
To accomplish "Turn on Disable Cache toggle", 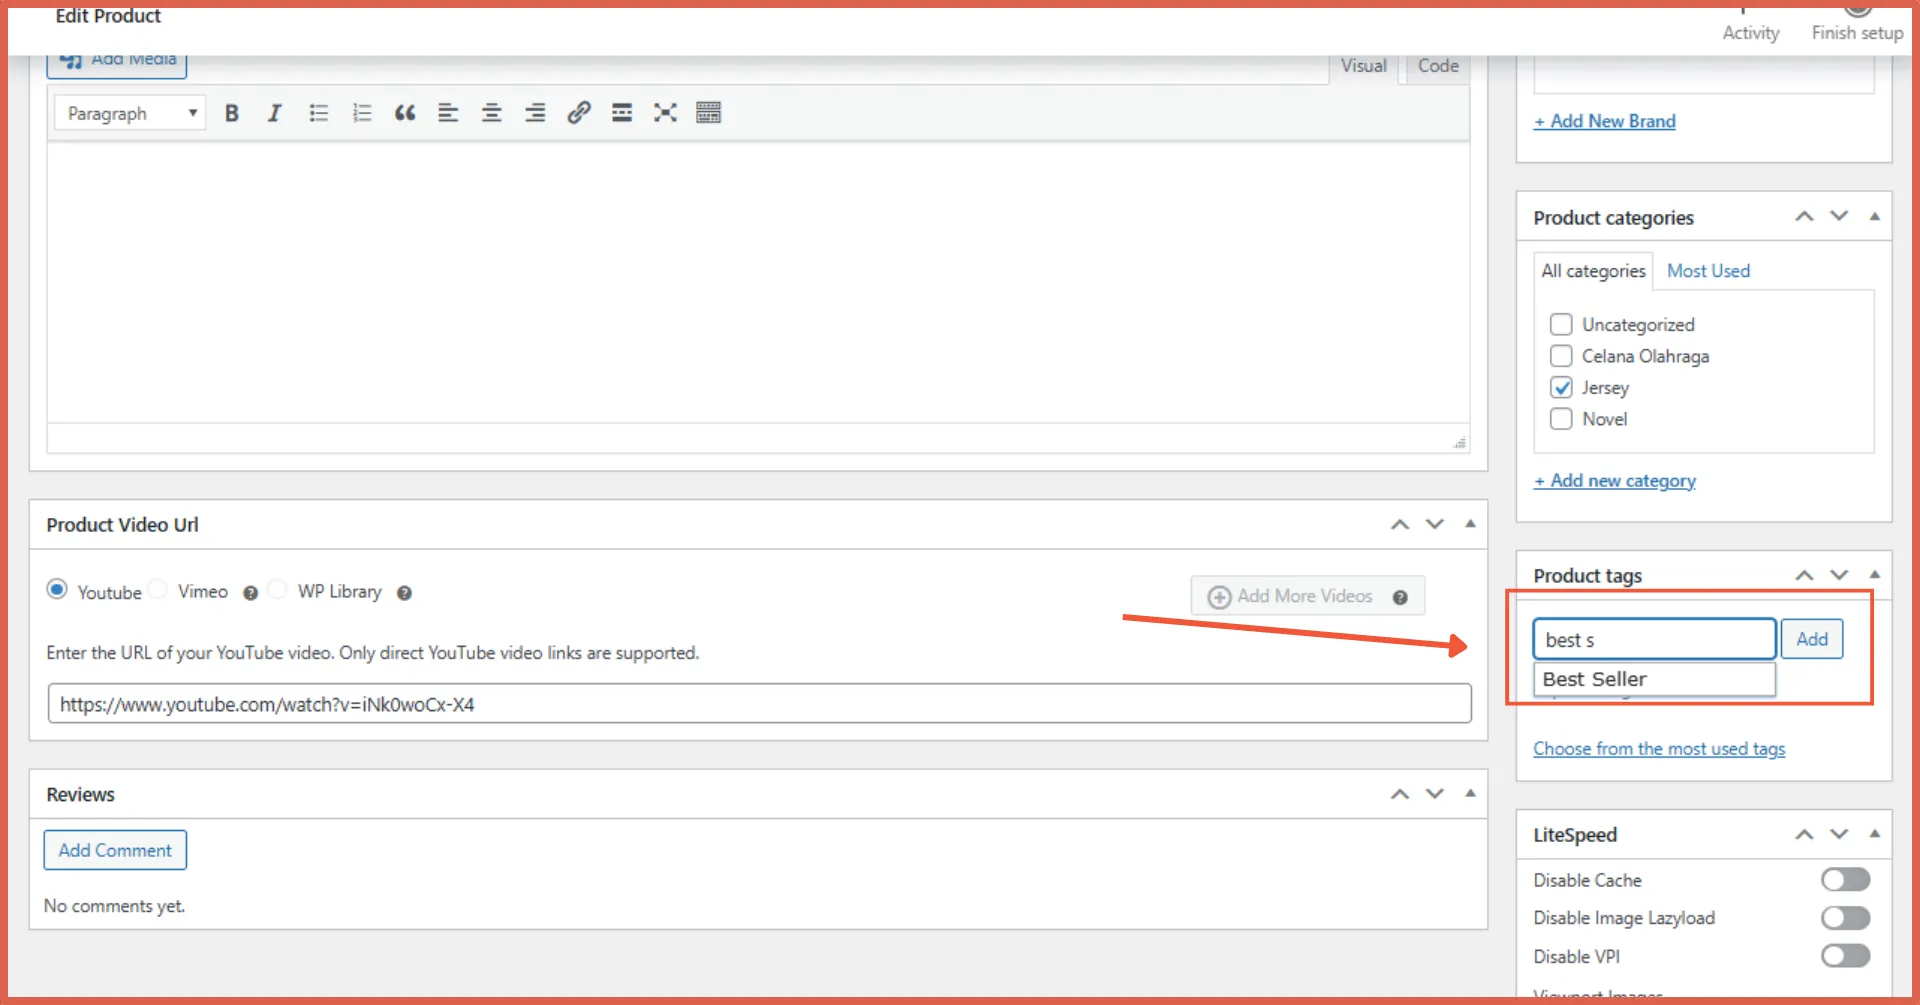I will (x=1845, y=880).
